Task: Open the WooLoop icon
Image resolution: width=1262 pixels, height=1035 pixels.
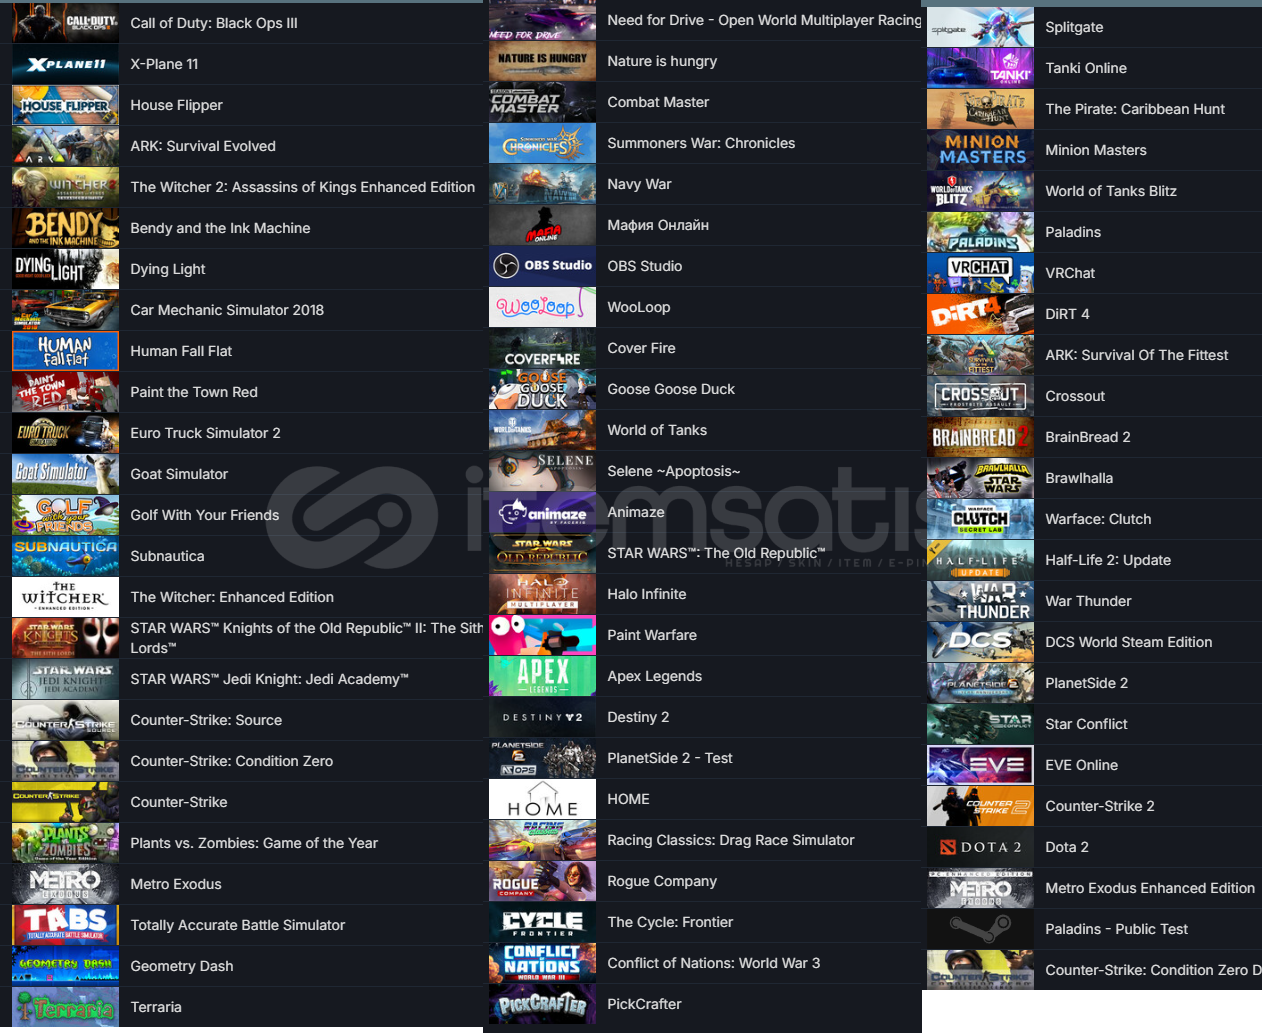Action: (542, 307)
